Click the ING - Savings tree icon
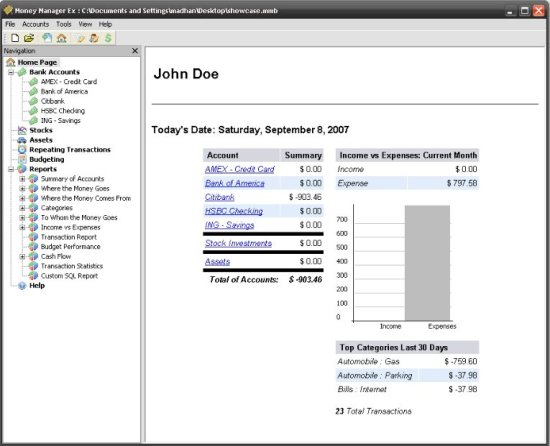550x446 pixels. click(33, 121)
